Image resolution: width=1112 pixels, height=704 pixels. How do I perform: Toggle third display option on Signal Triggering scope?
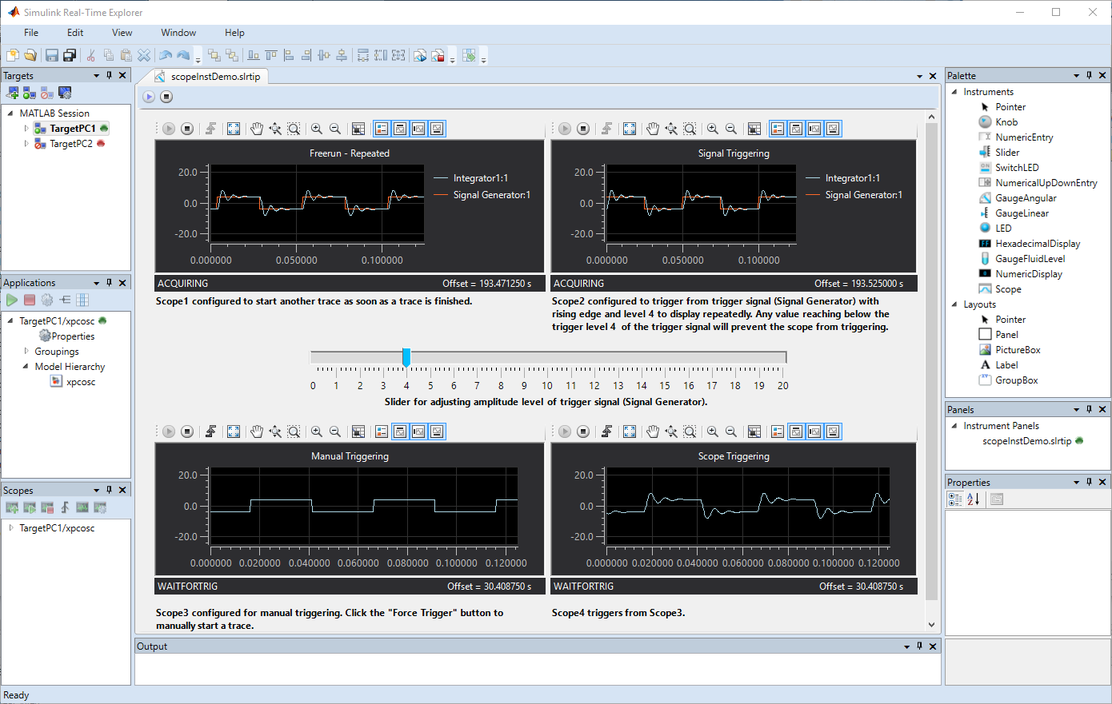click(814, 128)
